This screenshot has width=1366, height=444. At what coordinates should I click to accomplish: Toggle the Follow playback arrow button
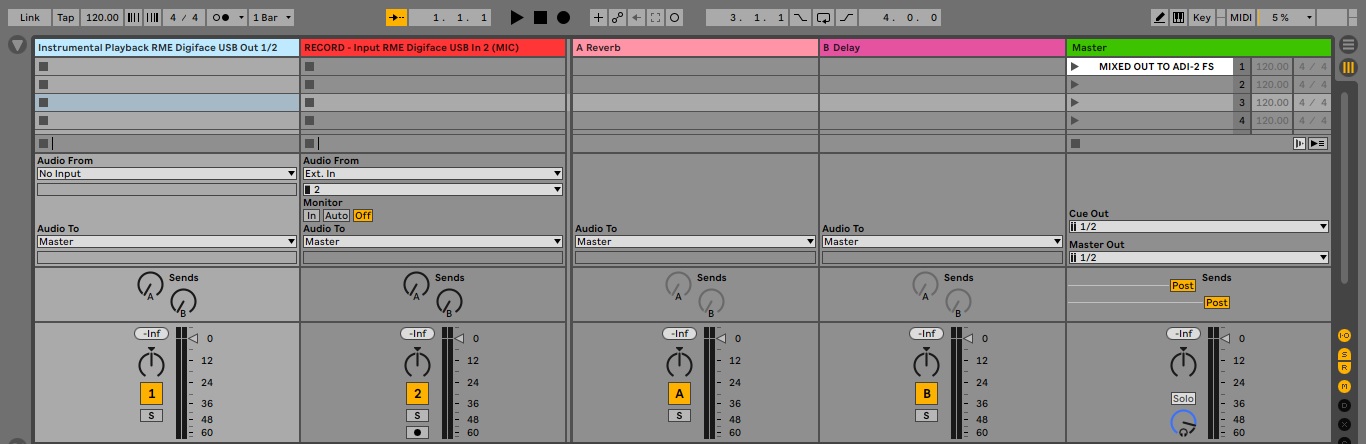[397, 17]
